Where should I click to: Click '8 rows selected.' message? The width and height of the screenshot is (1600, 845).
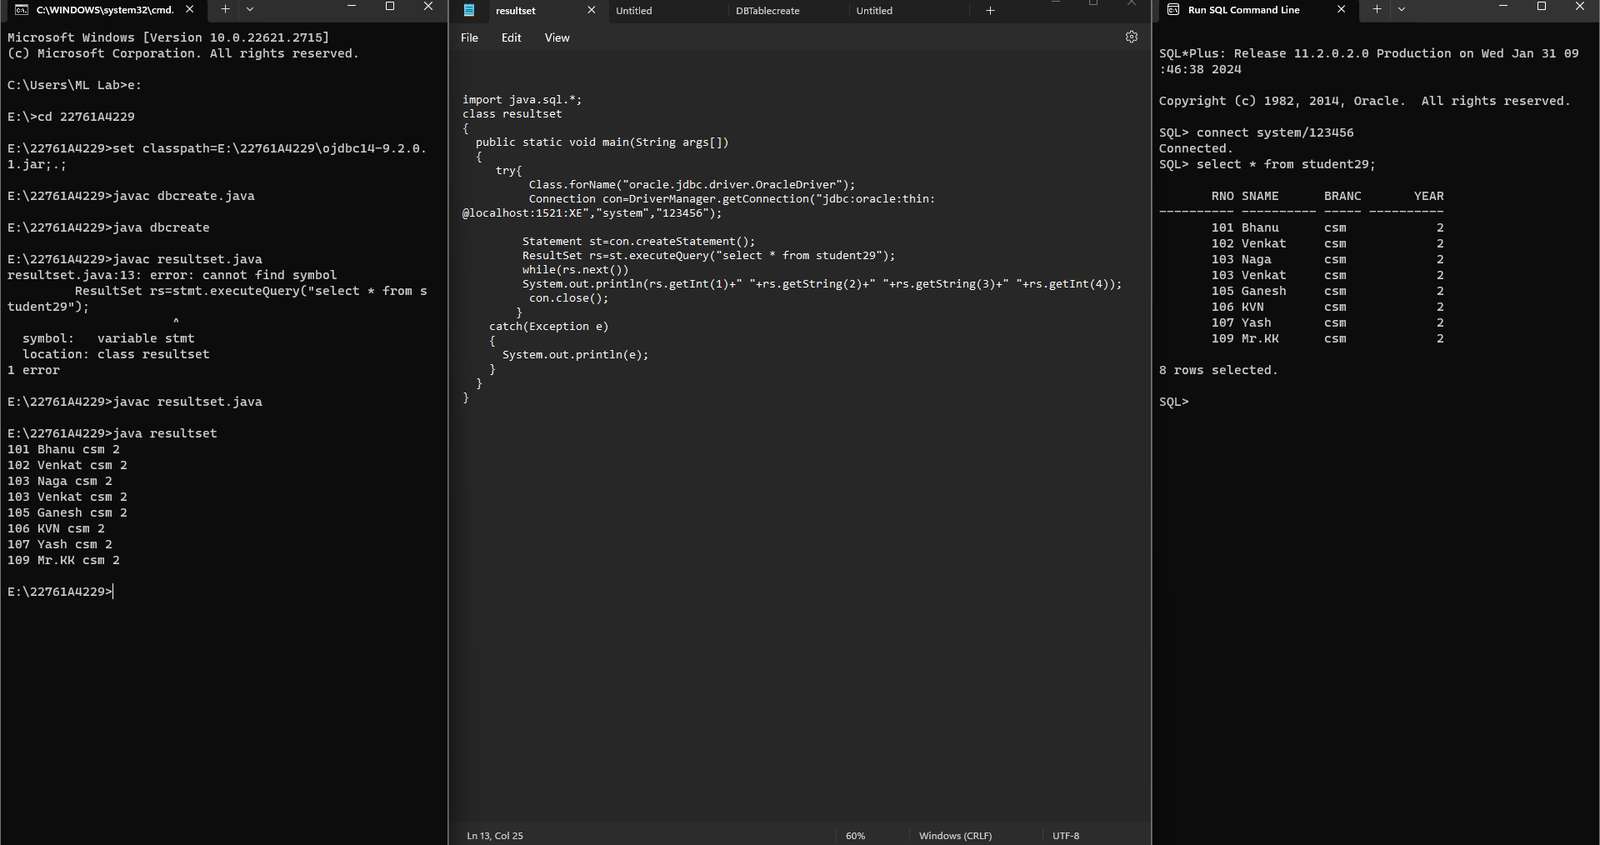pos(1218,370)
